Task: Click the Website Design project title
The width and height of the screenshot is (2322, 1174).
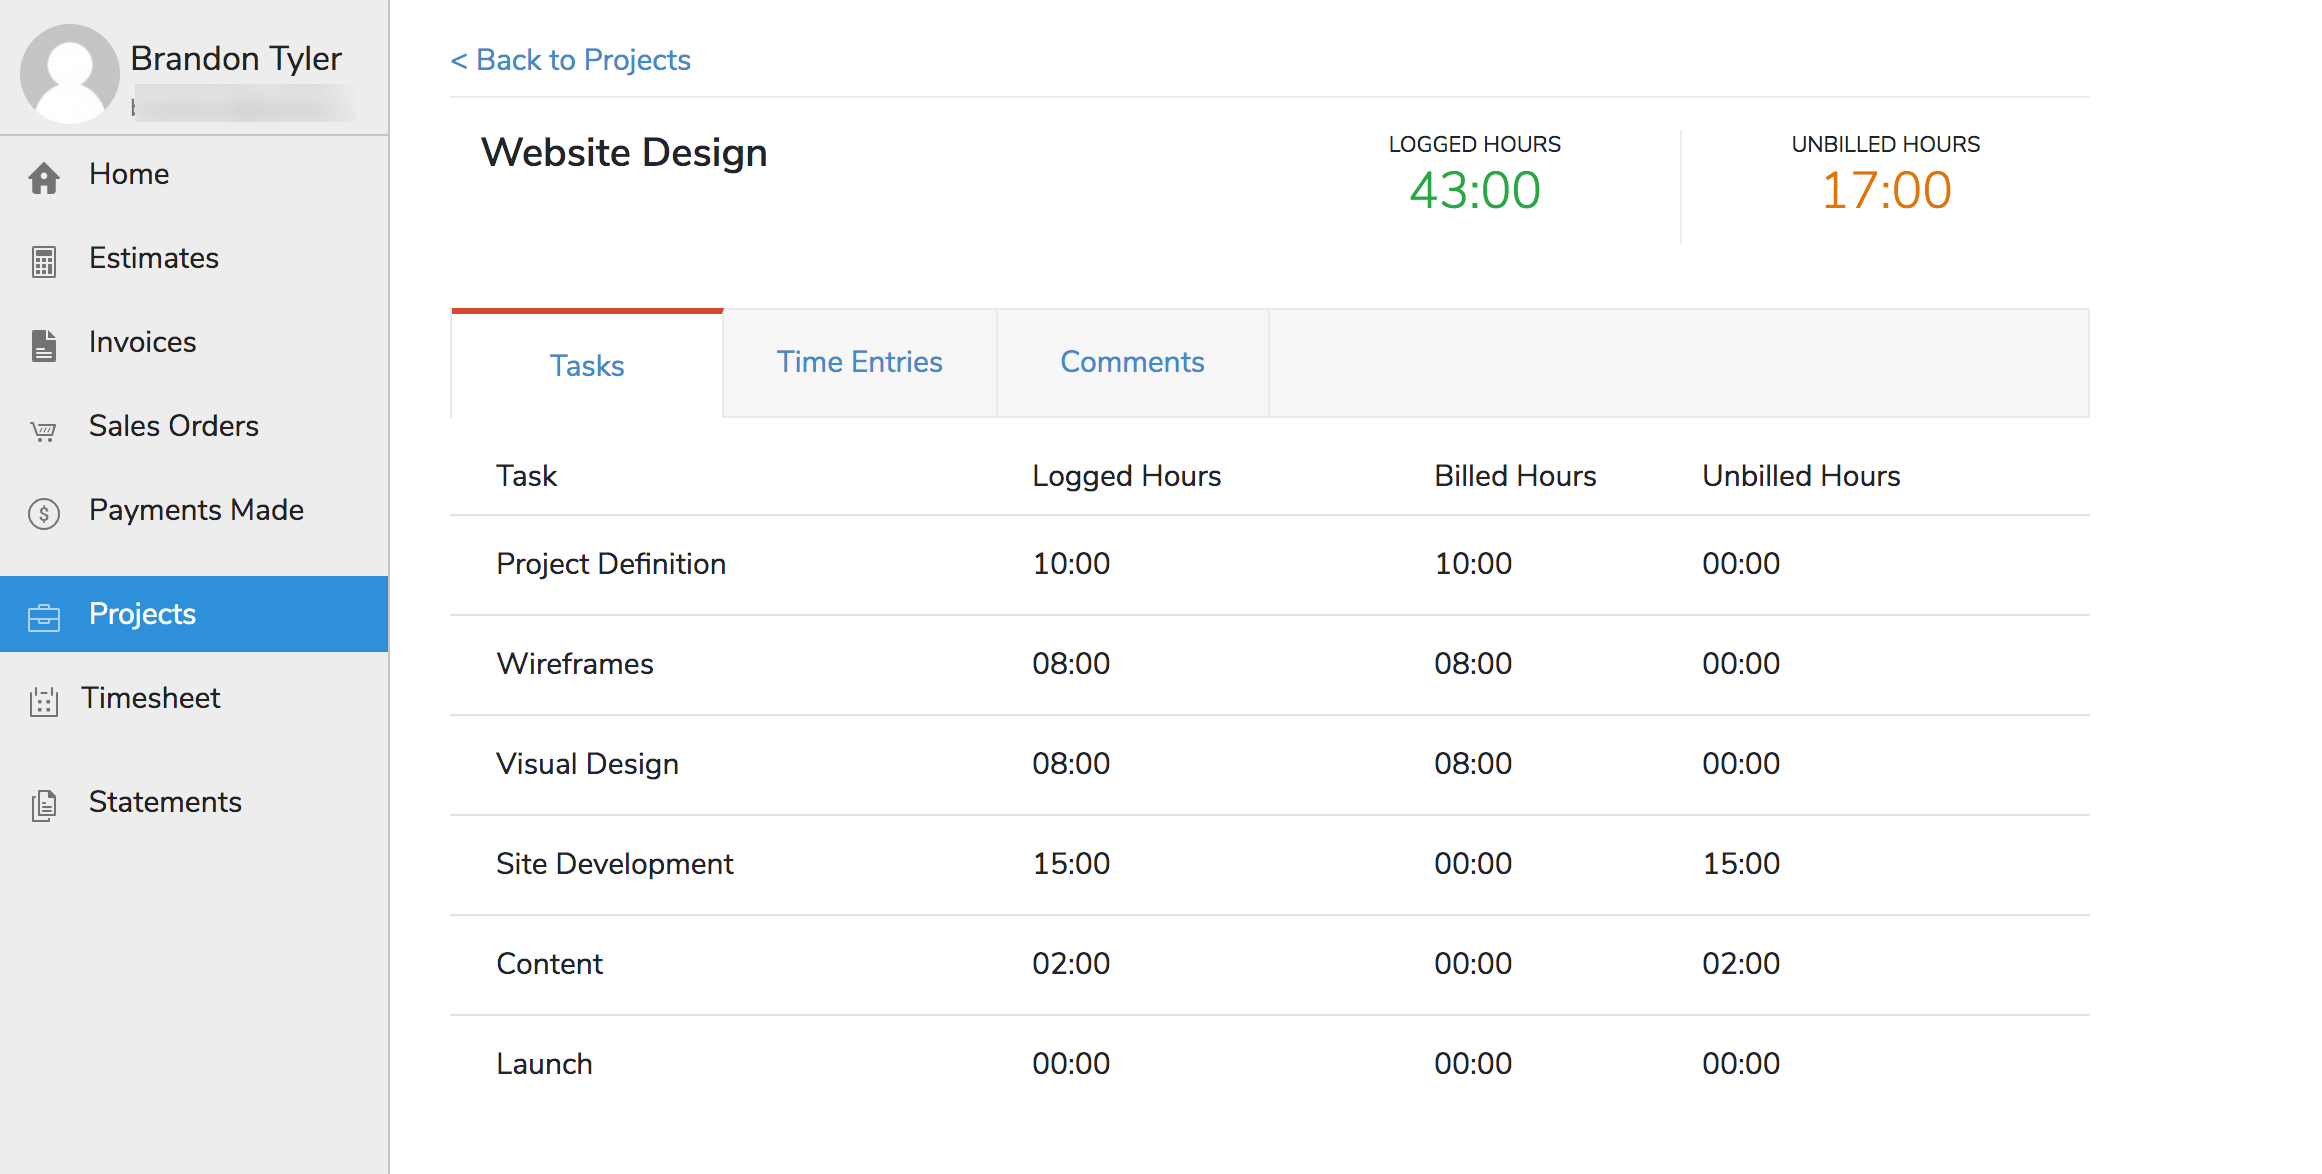Action: click(x=624, y=152)
